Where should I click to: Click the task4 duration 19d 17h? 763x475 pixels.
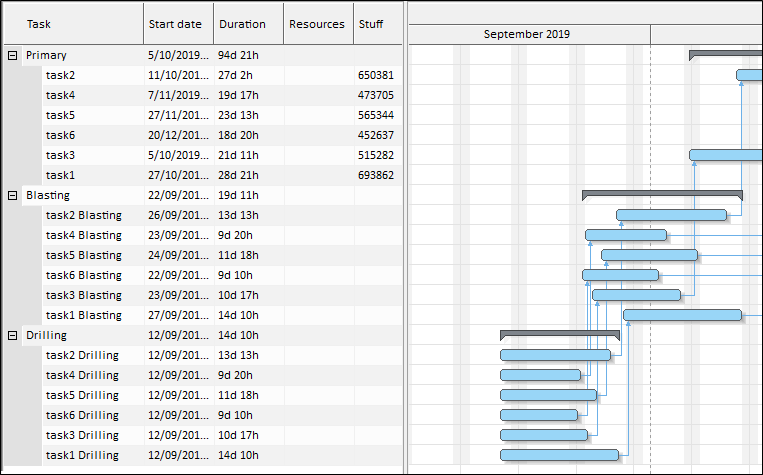(x=238, y=95)
